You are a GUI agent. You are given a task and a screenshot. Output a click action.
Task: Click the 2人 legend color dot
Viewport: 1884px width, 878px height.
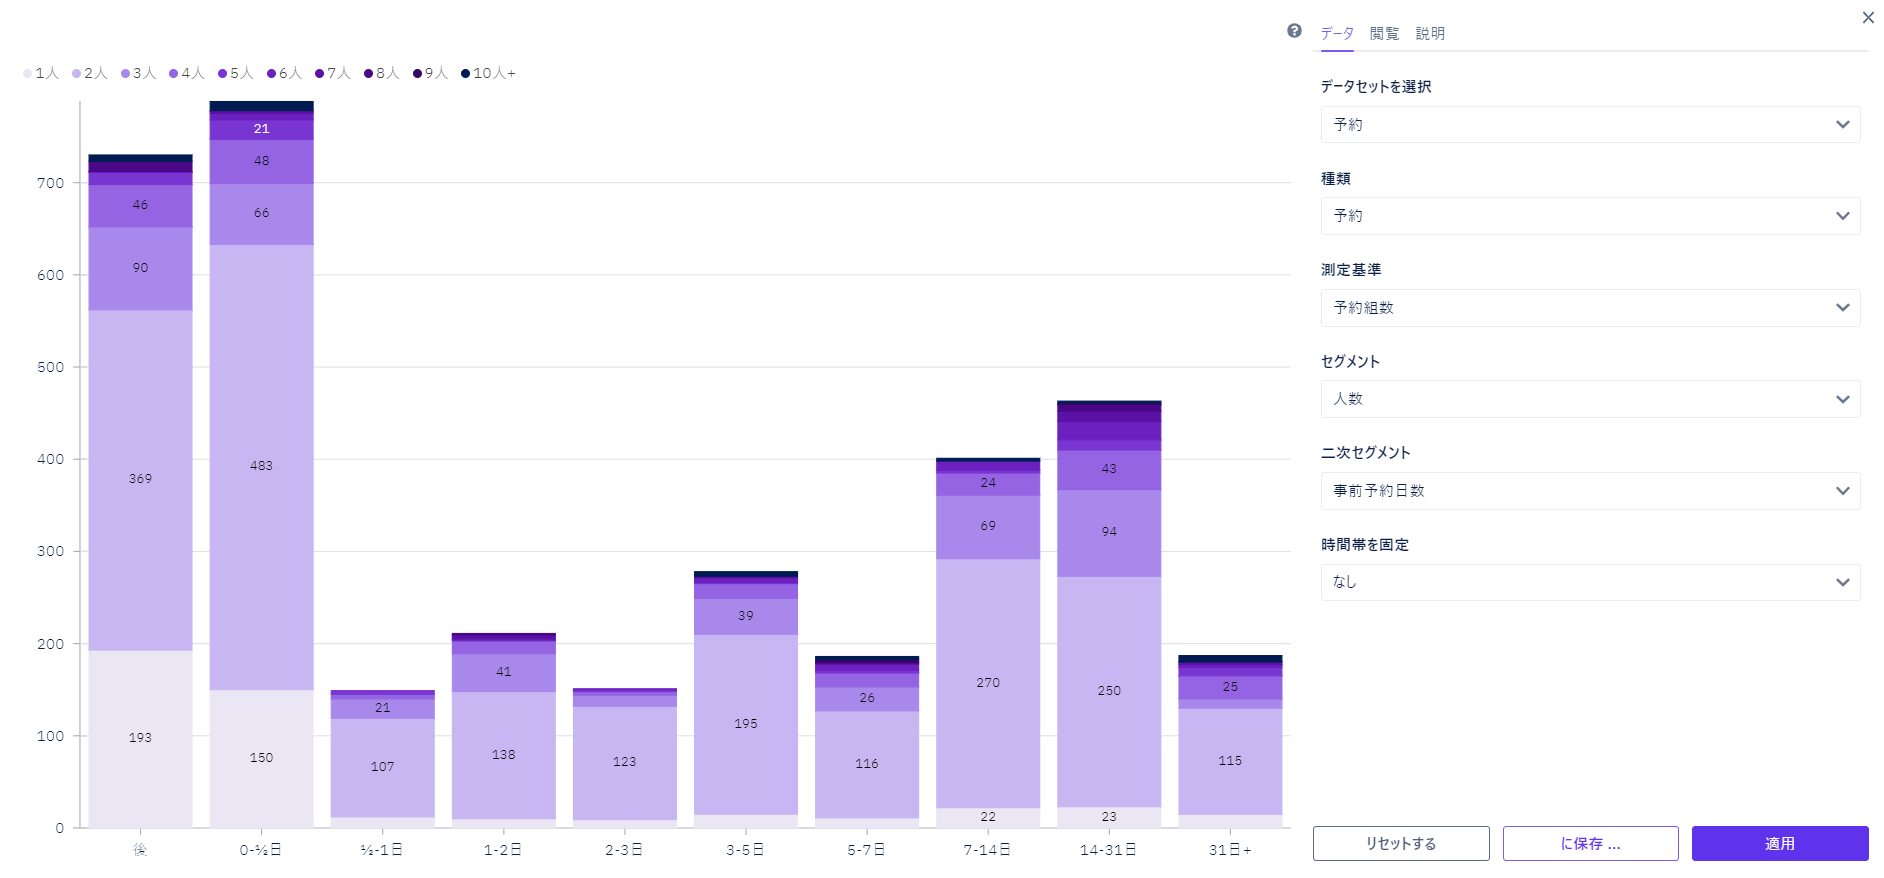(76, 73)
